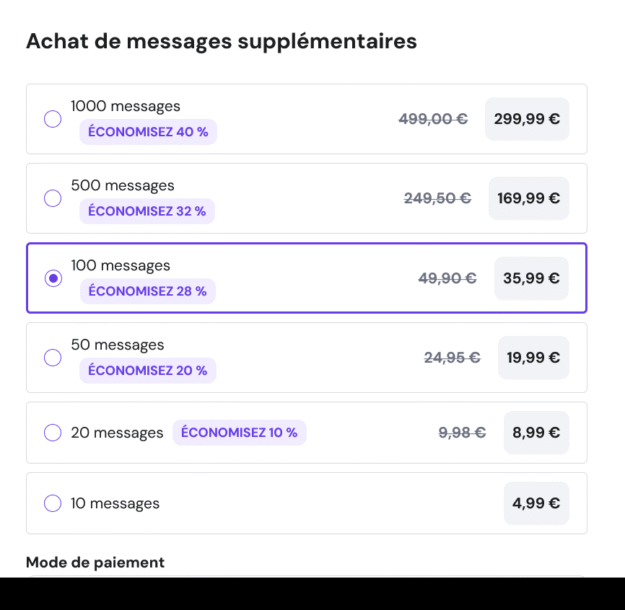Click the crossed-out 499,00 € price
The height and width of the screenshot is (610, 625).
tap(433, 119)
